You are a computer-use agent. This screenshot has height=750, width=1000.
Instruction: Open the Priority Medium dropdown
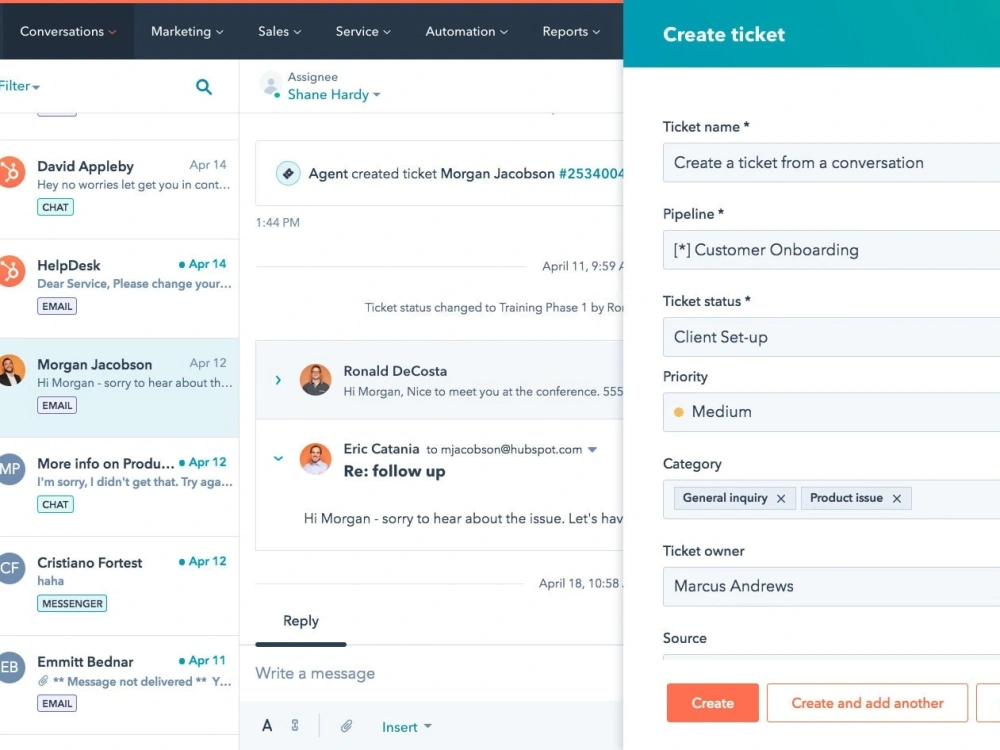tap(831, 412)
